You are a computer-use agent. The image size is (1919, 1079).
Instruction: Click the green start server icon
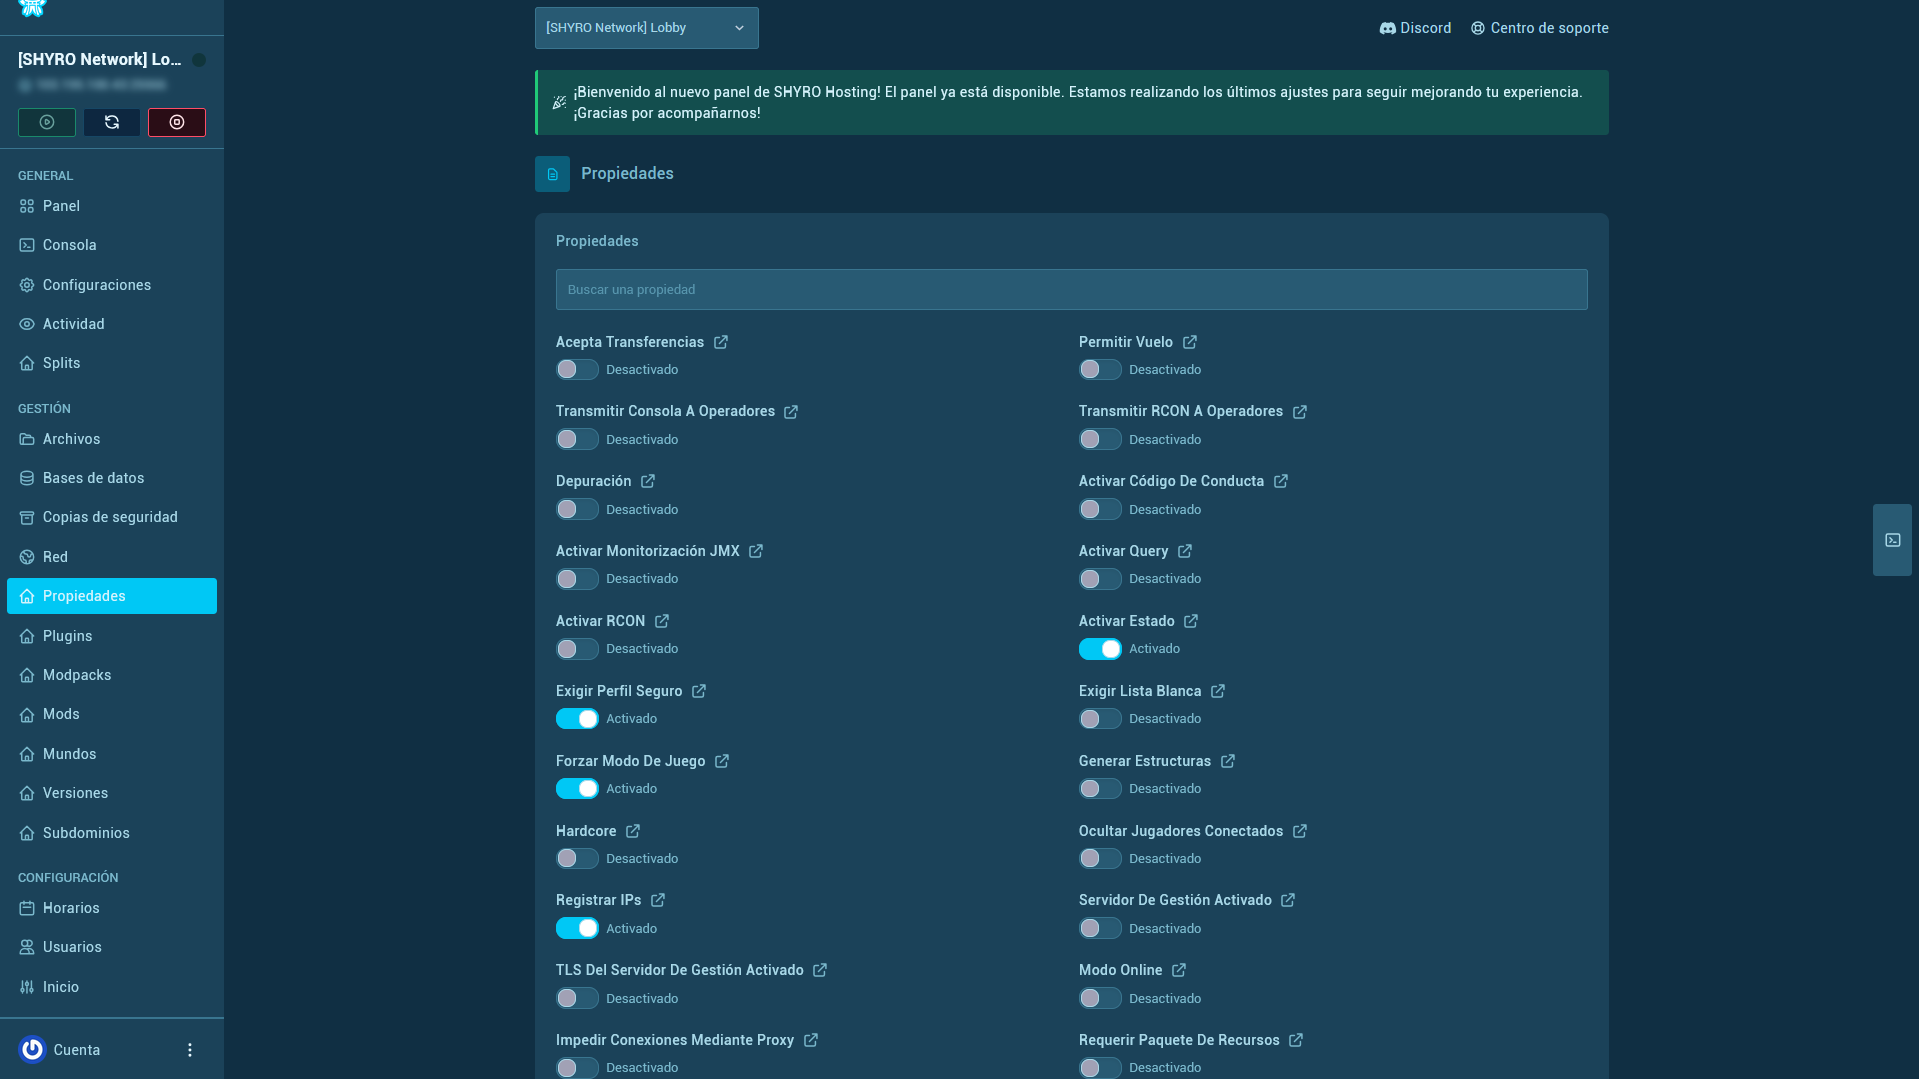pyautogui.click(x=47, y=122)
